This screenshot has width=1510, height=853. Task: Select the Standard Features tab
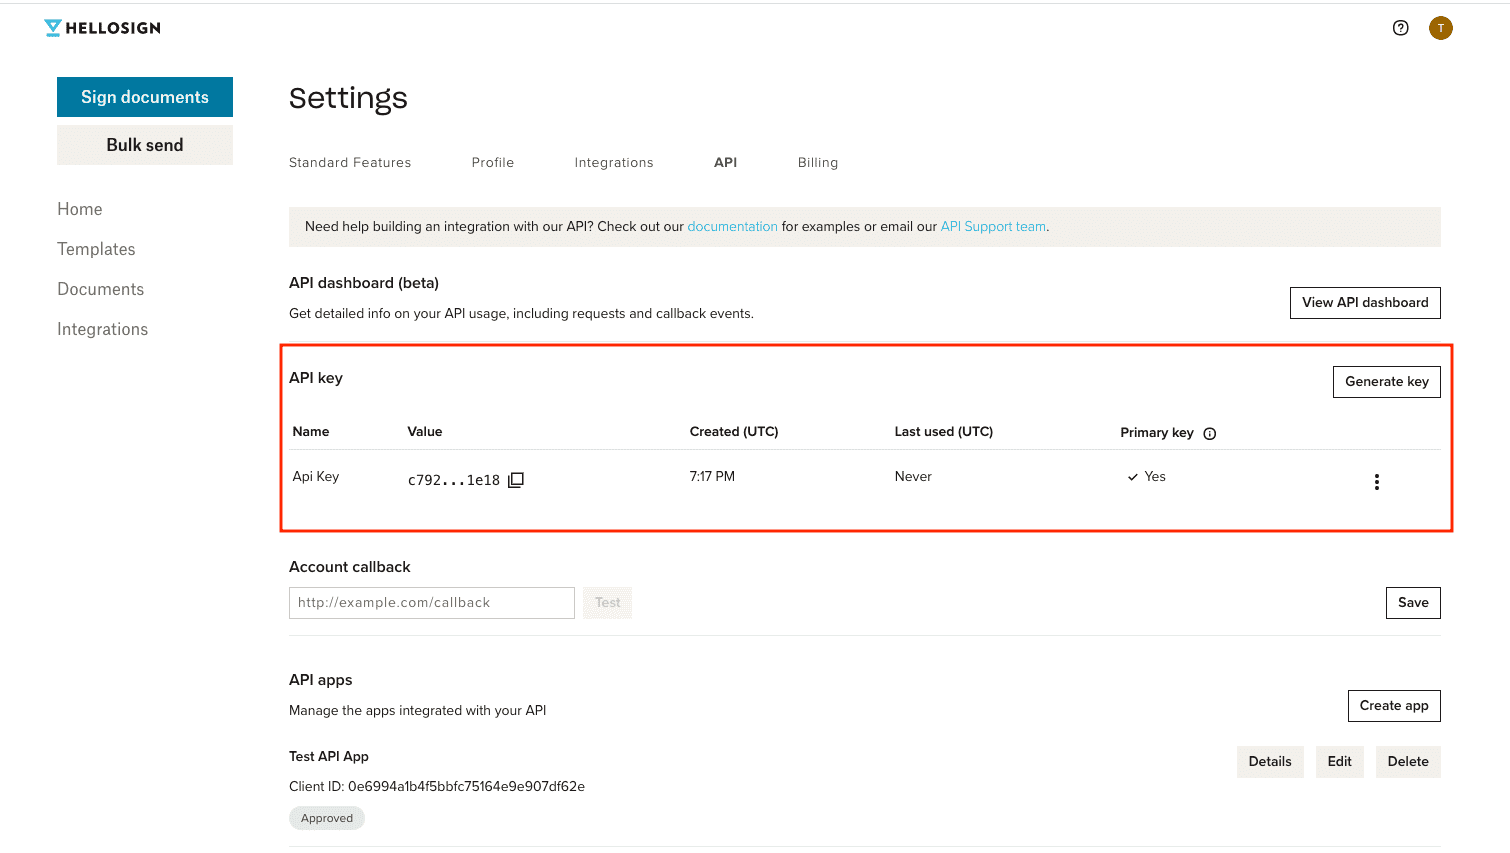349,162
